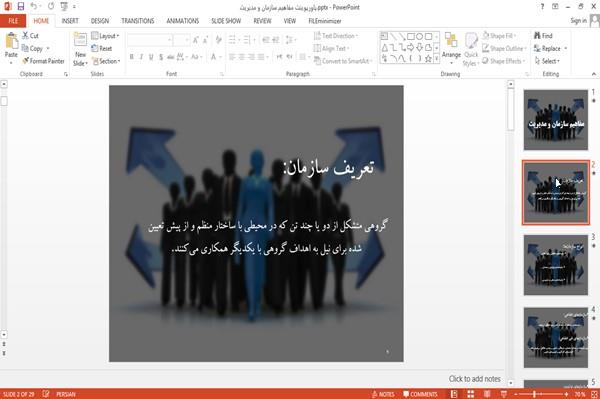The height and width of the screenshot is (399, 600).
Task: Open the Select dropdown in Editing
Action: tap(548, 61)
